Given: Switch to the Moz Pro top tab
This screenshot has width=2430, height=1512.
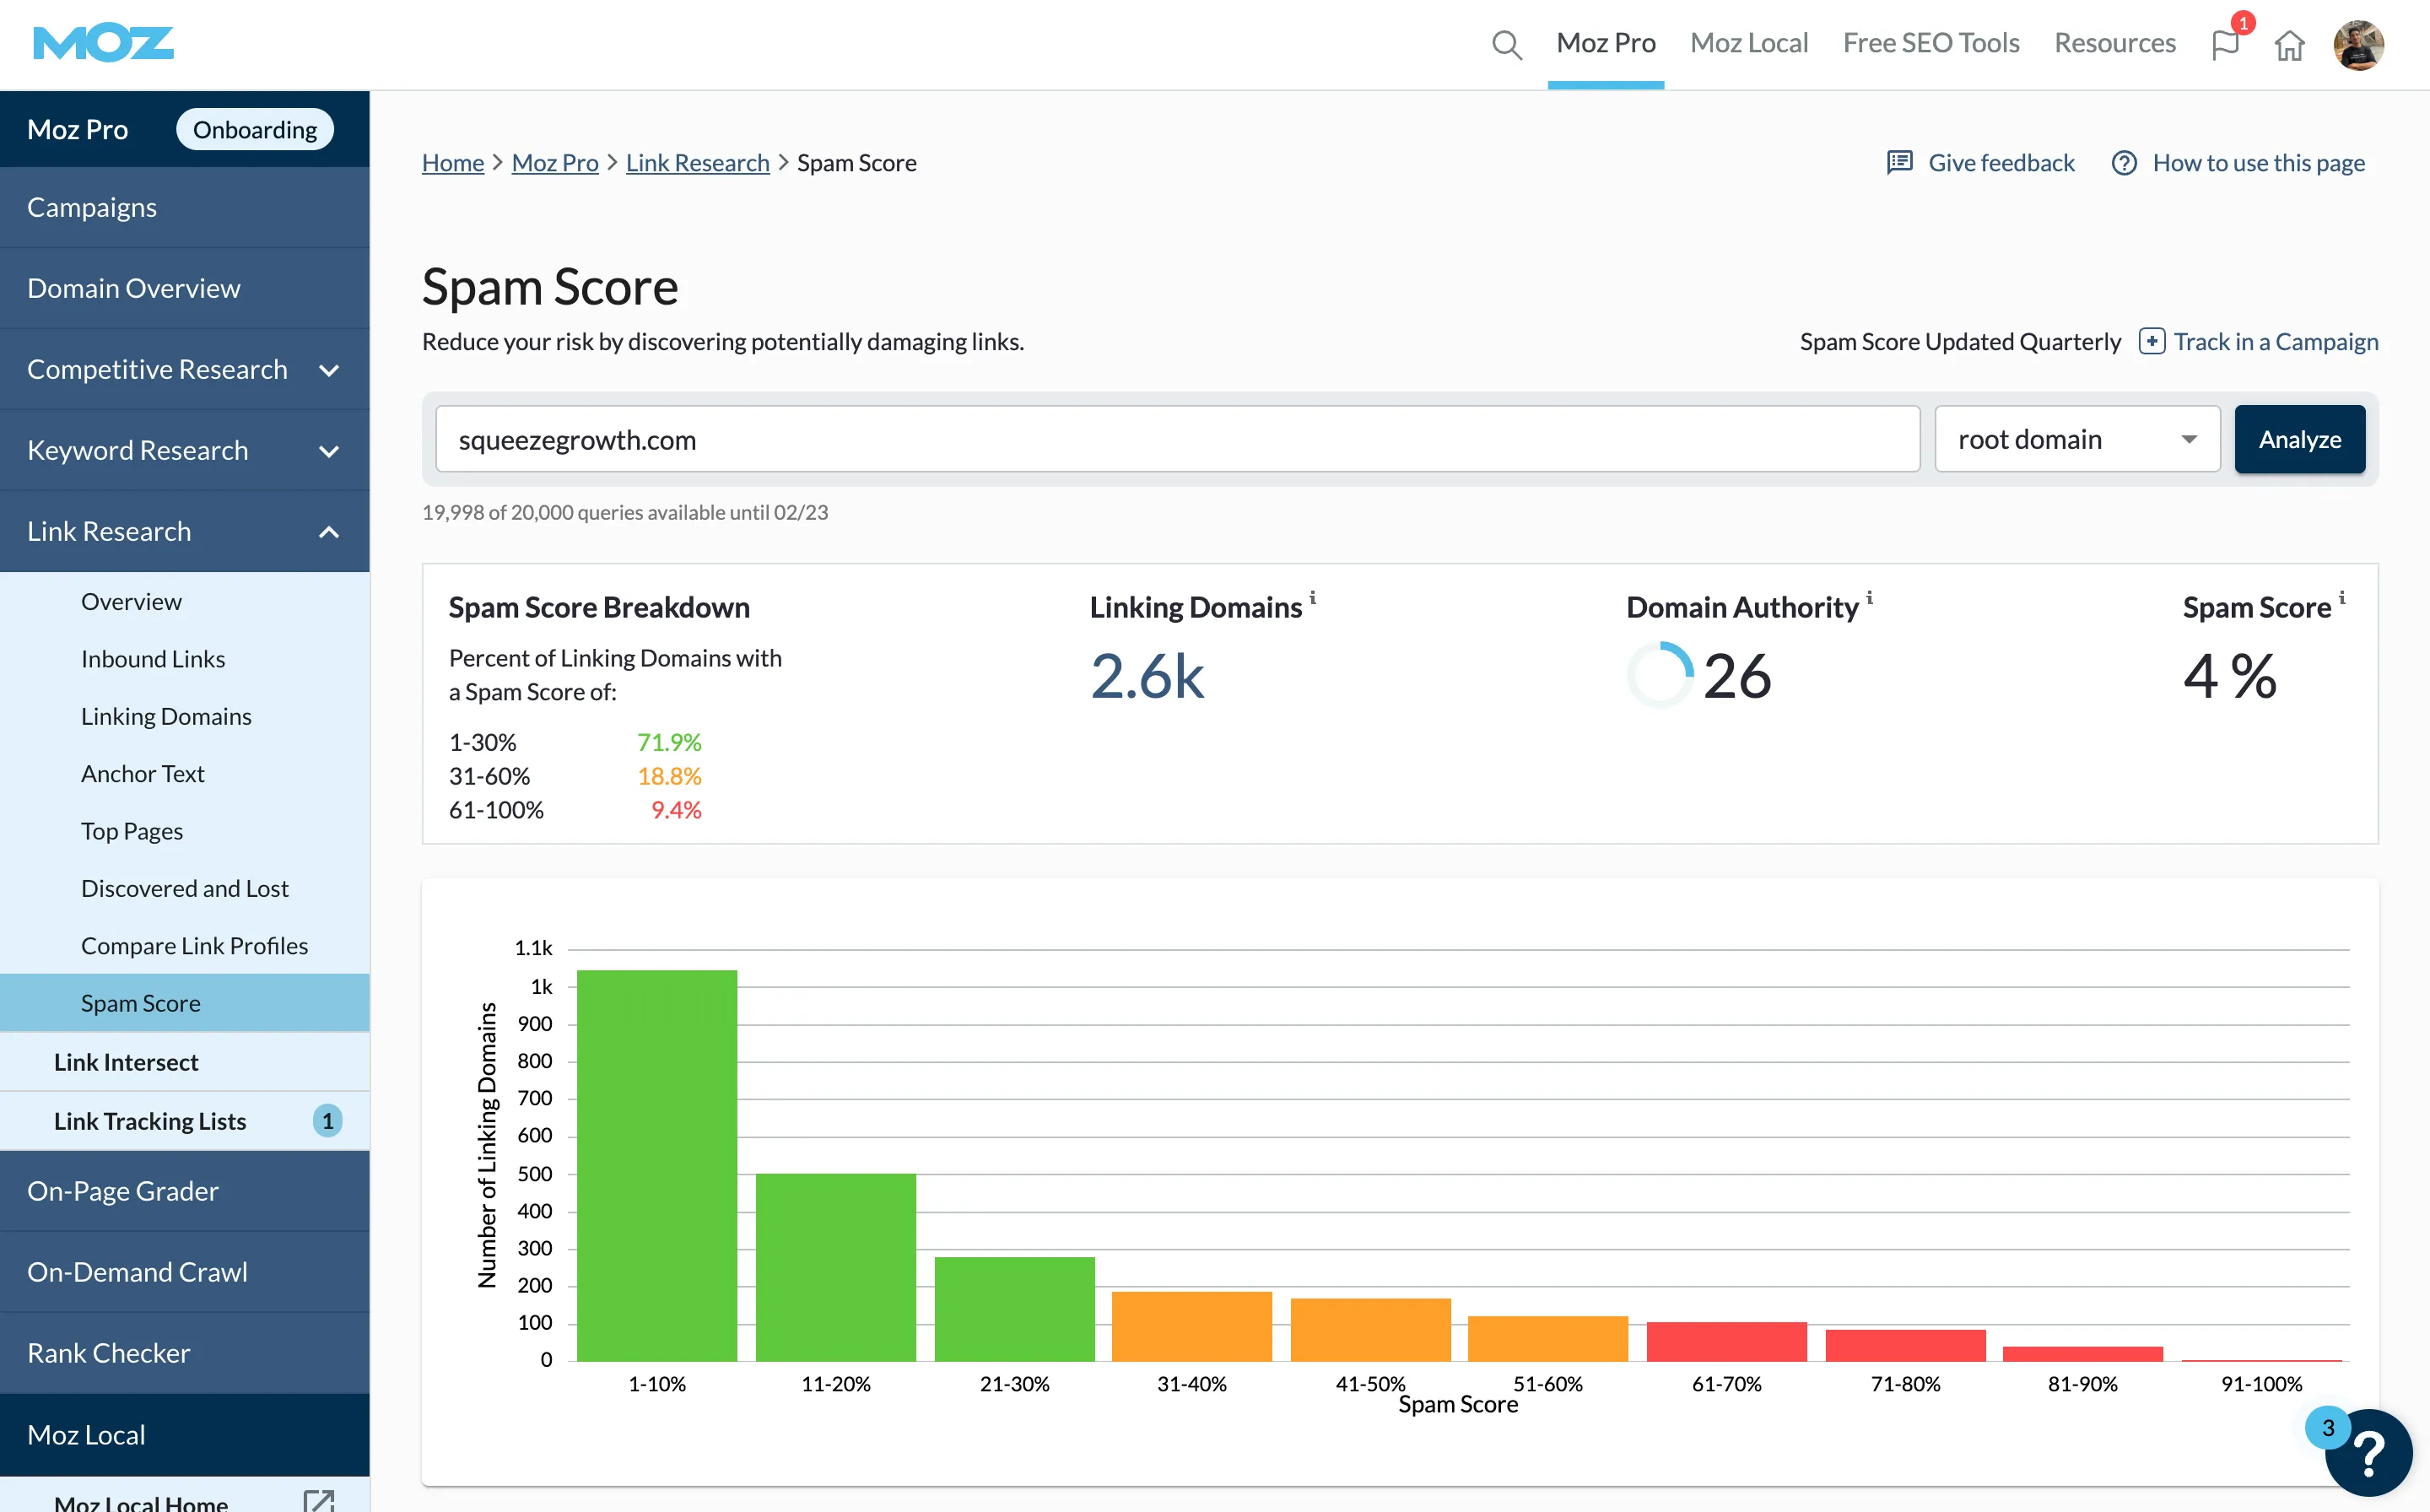Looking at the screenshot, I should (x=1605, y=43).
